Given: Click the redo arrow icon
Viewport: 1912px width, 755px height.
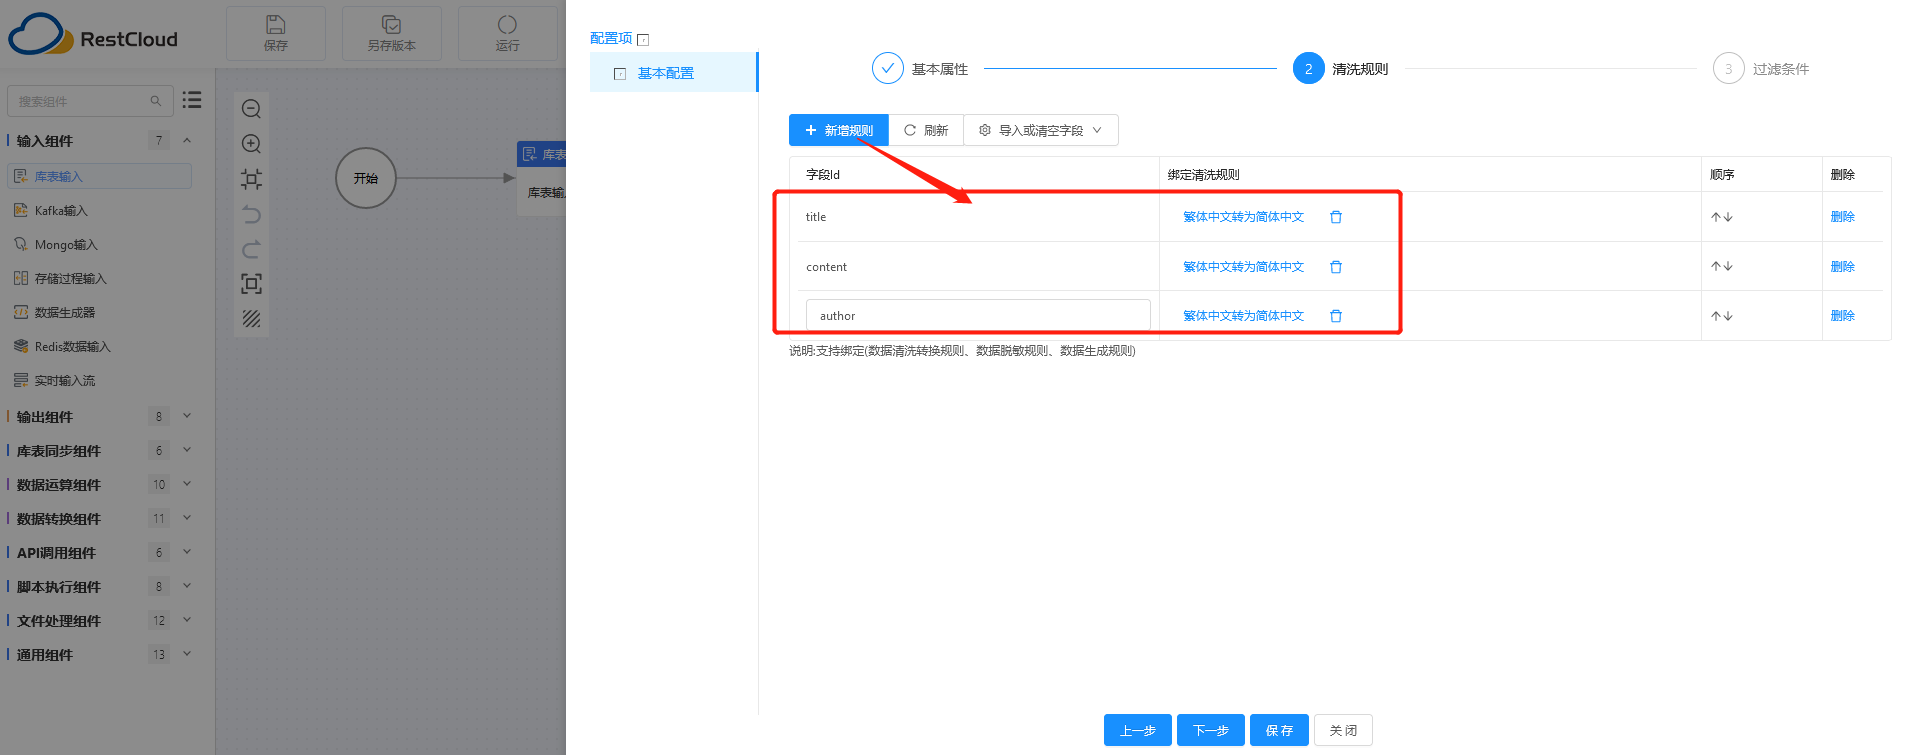Looking at the screenshot, I should coord(251,249).
